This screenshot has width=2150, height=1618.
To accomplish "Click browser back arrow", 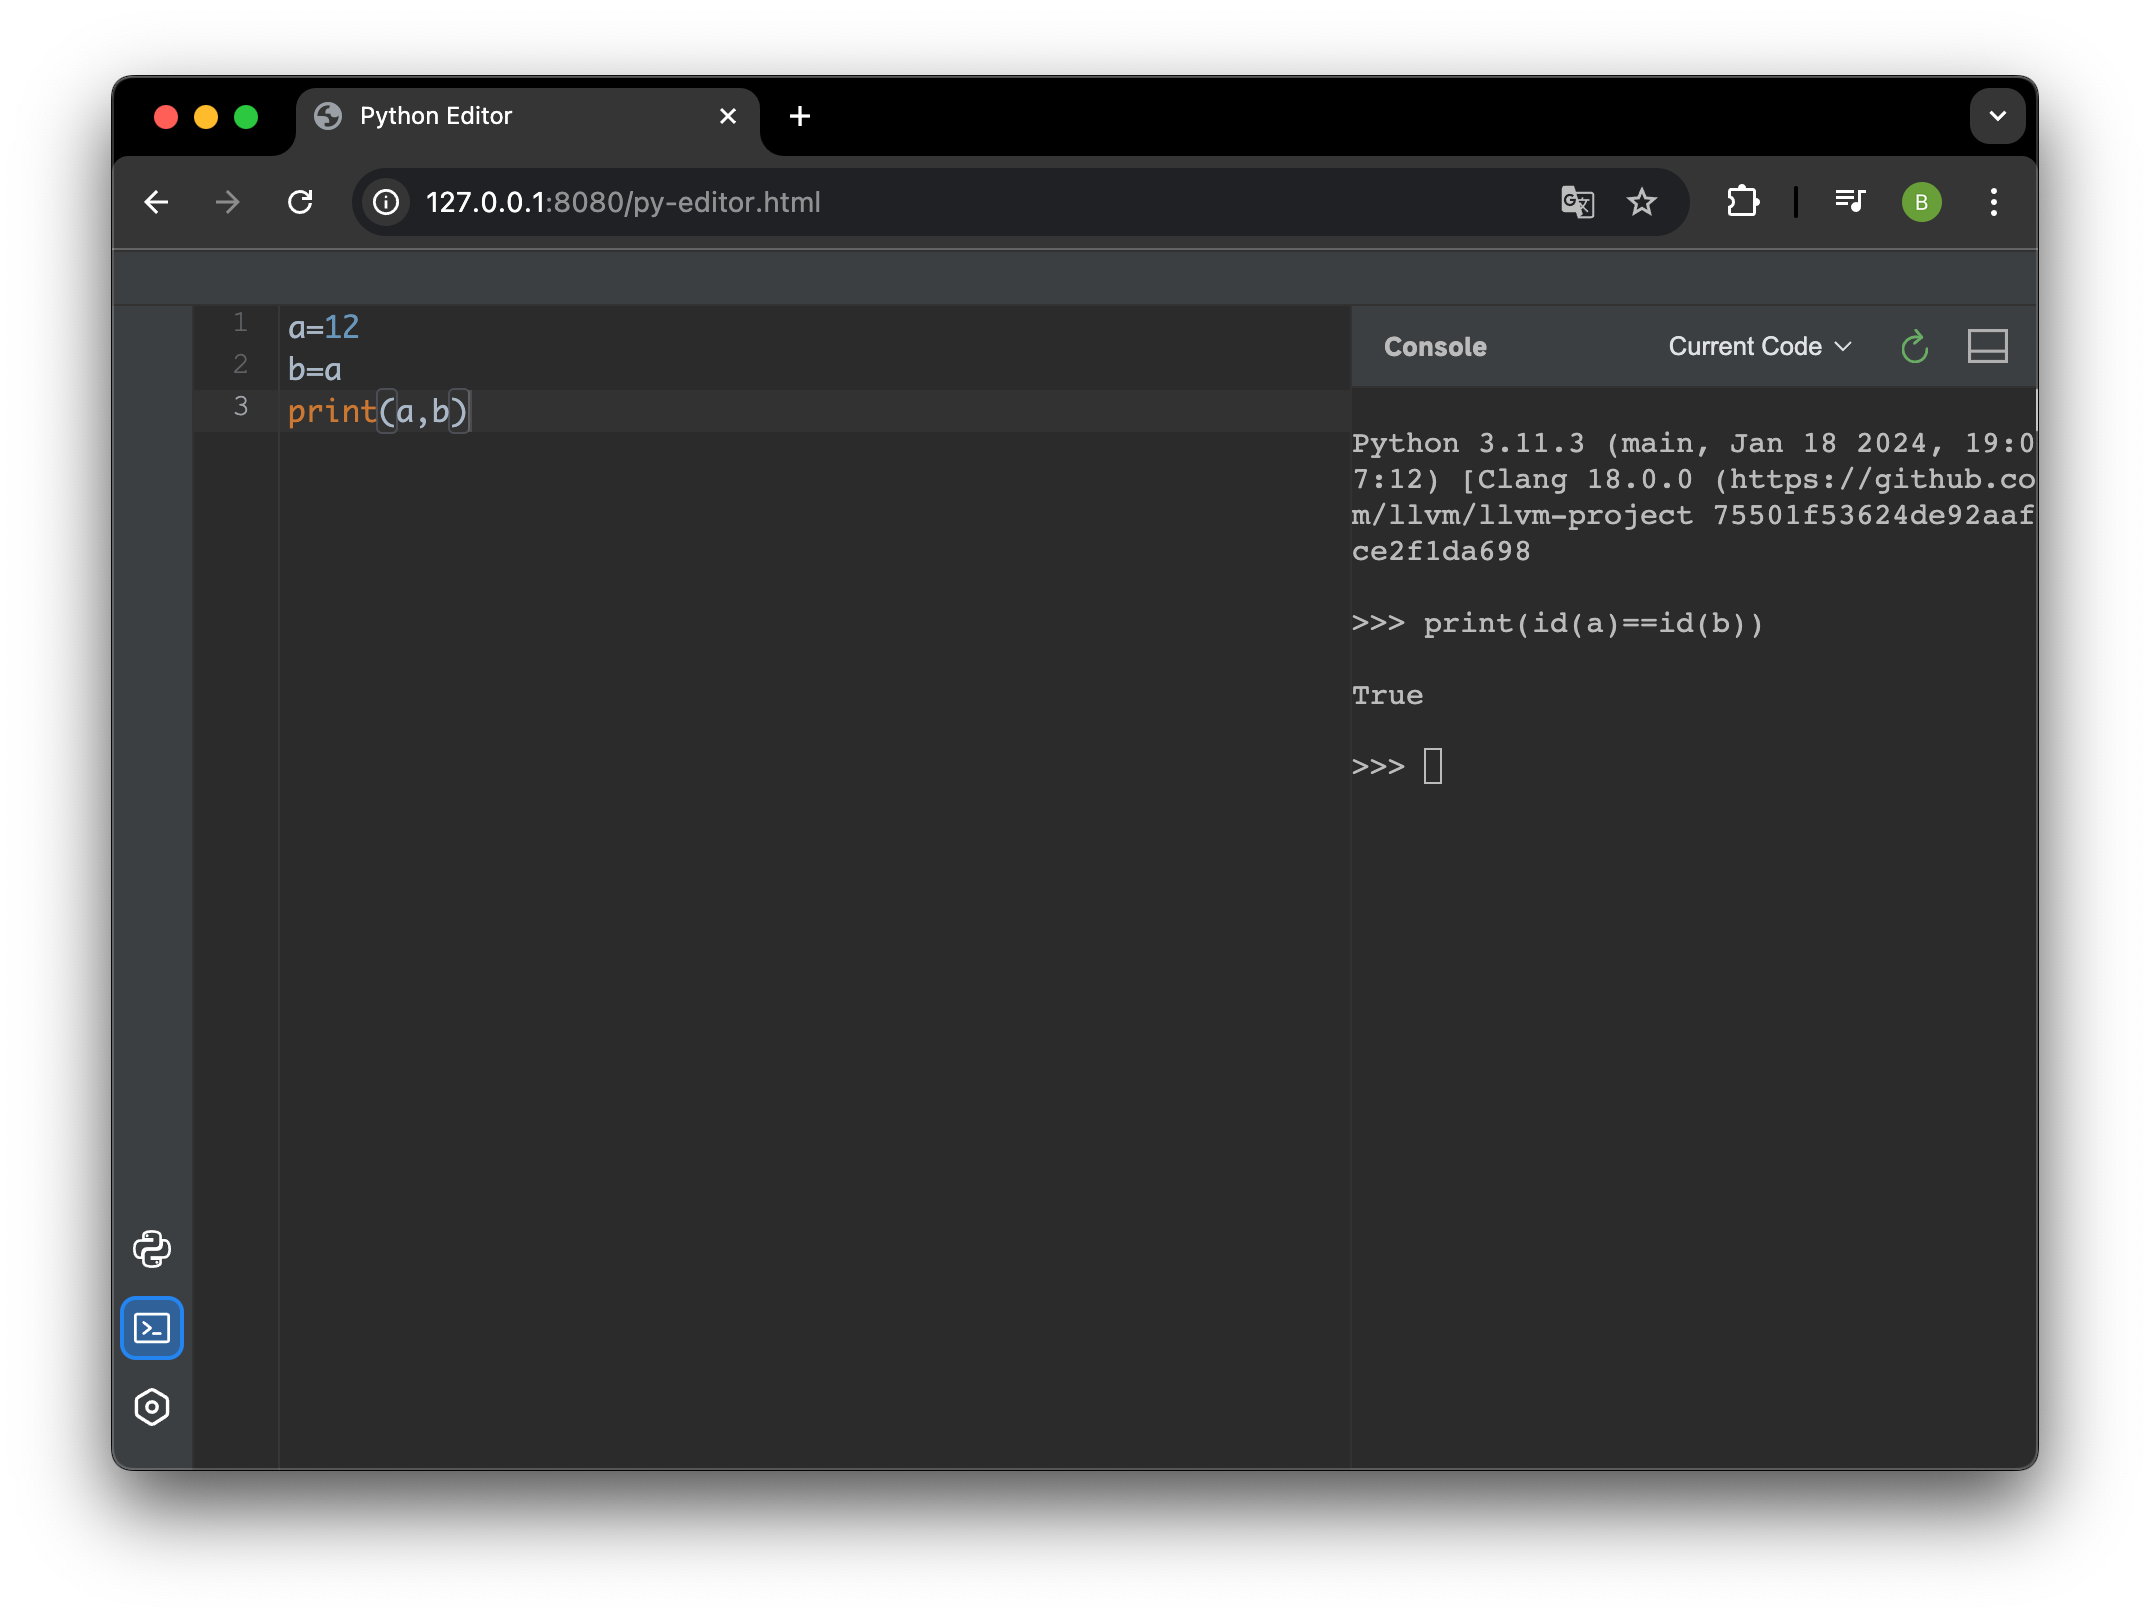I will 156,202.
